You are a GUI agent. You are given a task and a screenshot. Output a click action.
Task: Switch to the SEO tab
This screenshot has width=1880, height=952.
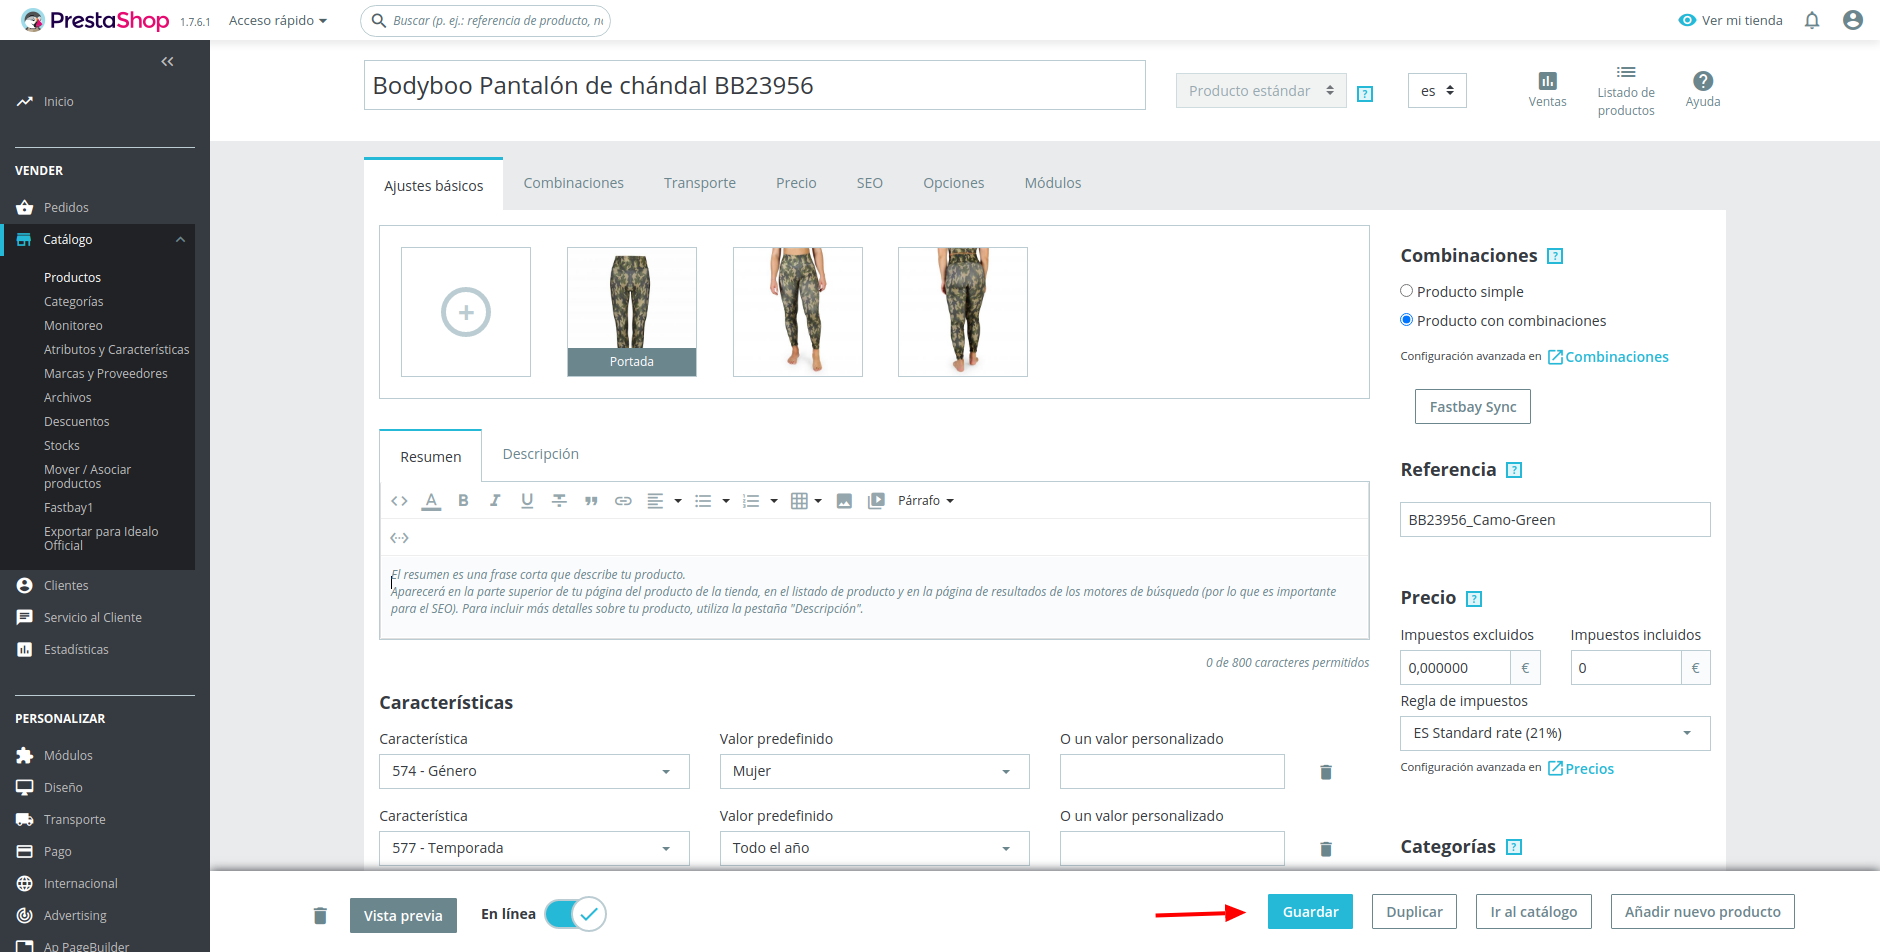click(x=870, y=183)
